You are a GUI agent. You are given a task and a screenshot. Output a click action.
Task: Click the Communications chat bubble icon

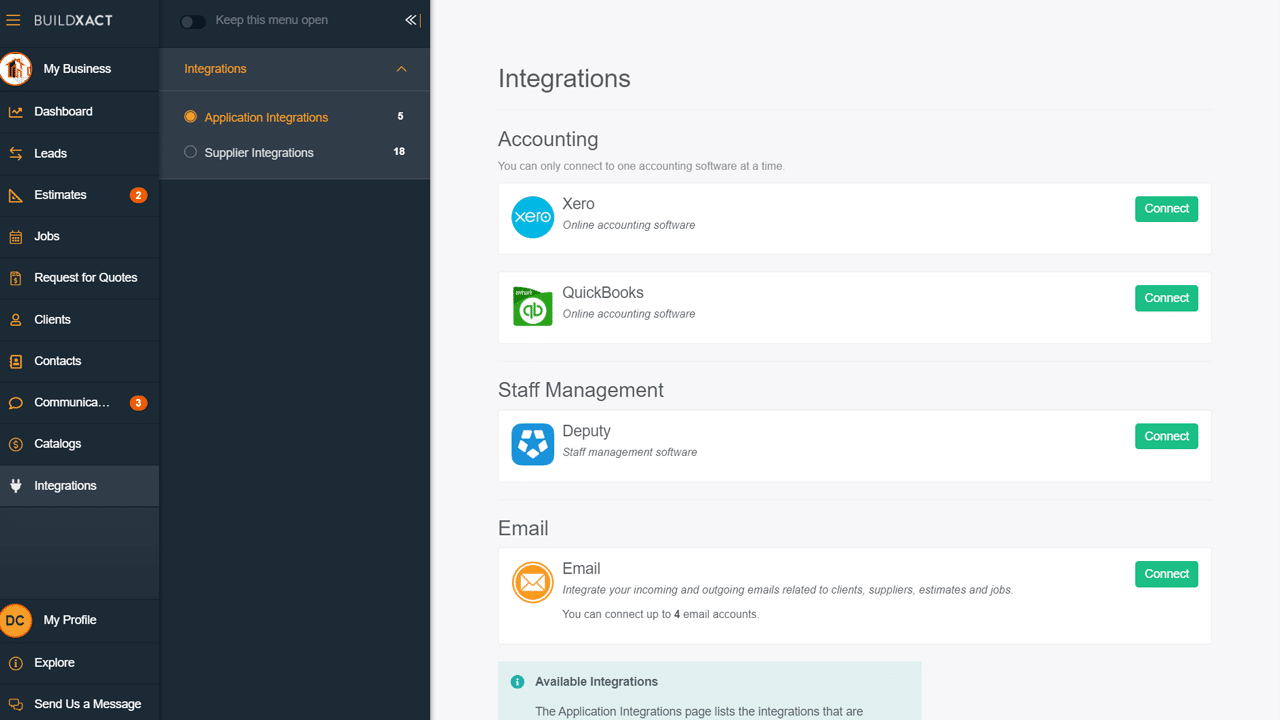(x=16, y=403)
